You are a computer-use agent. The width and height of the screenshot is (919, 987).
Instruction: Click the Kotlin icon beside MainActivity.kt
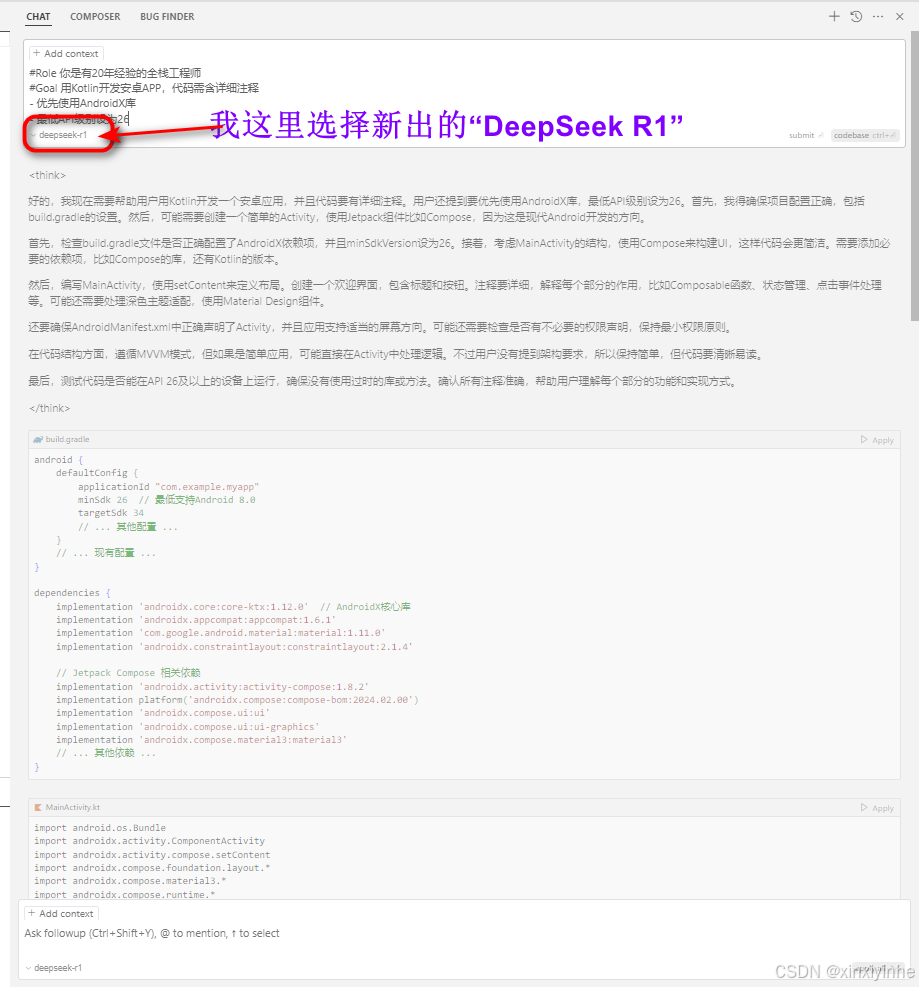coord(37,807)
